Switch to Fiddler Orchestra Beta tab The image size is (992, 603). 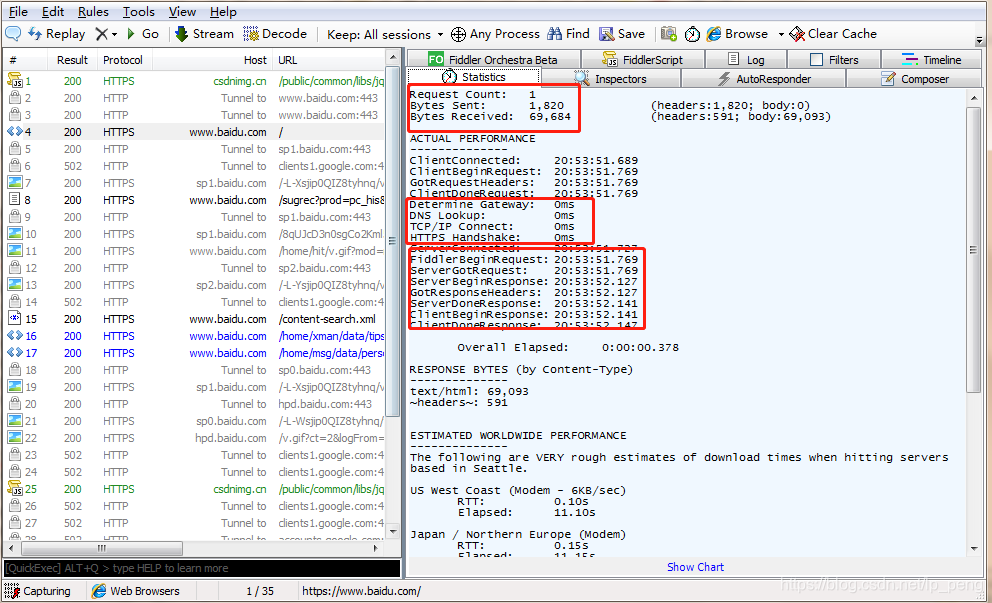coord(493,59)
